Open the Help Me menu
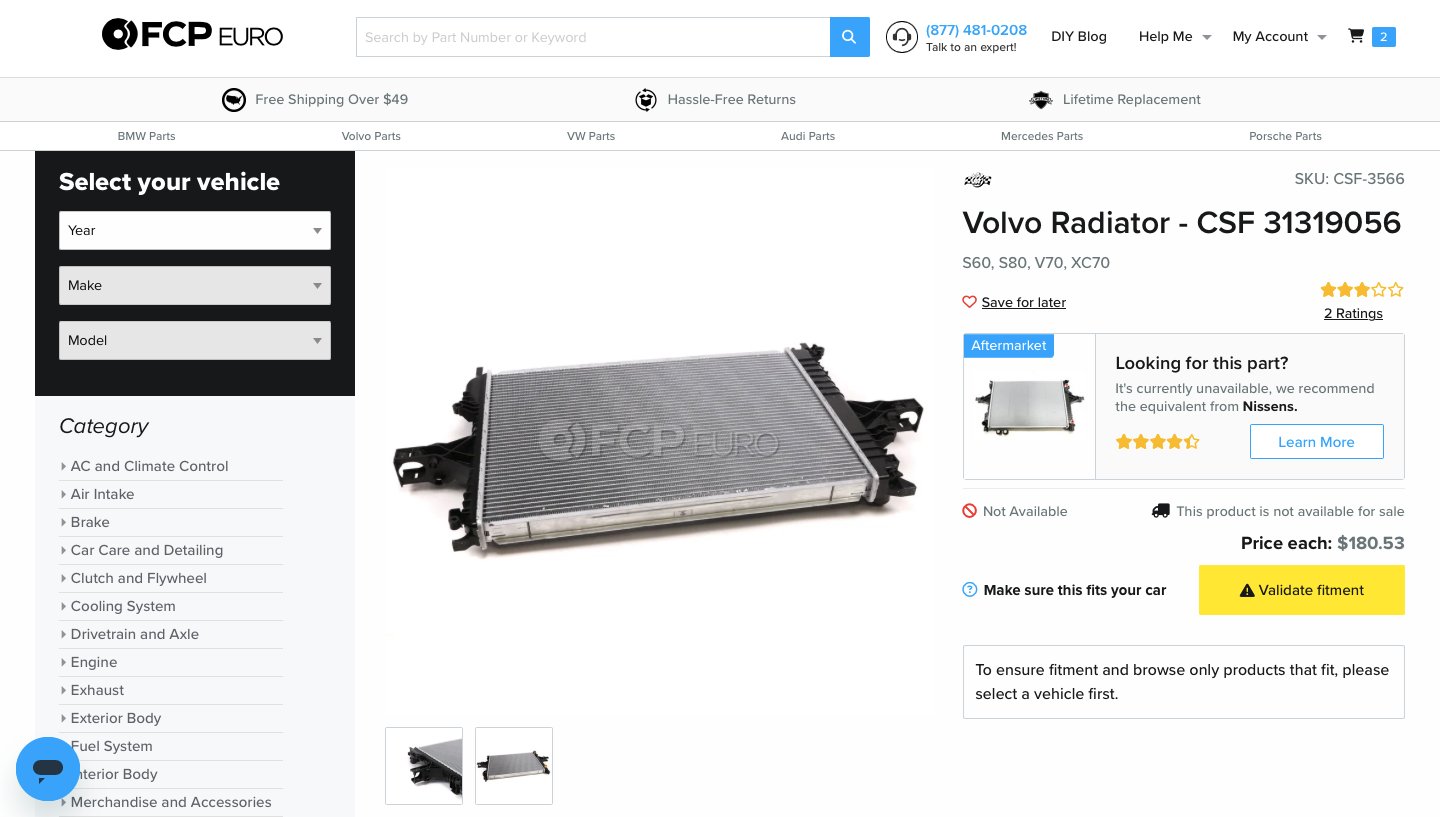Image resolution: width=1440 pixels, height=817 pixels. pyautogui.click(x=1175, y=36)
